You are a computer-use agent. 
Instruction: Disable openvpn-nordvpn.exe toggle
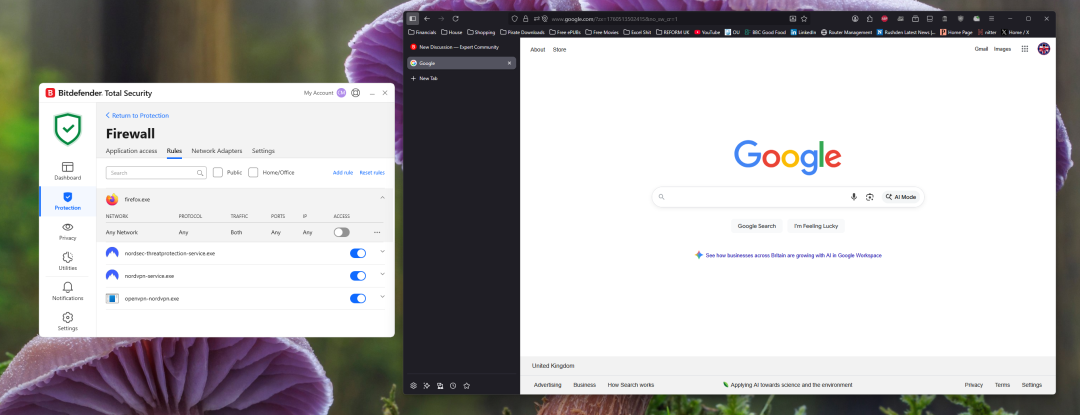(x=358, y=299)
